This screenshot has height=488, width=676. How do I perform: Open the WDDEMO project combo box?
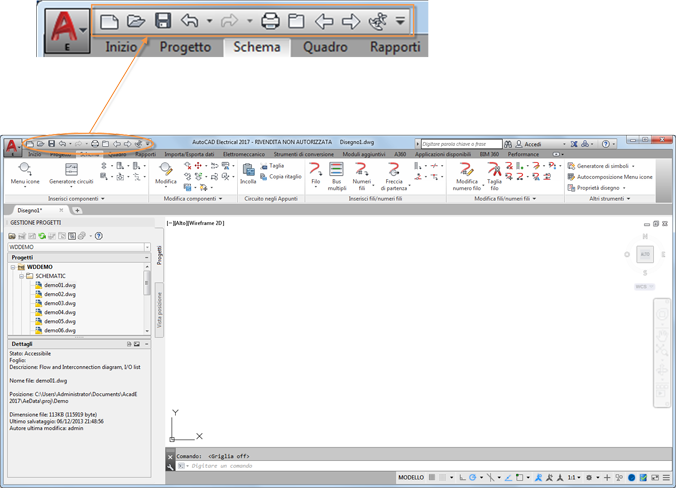click(79, 247)
